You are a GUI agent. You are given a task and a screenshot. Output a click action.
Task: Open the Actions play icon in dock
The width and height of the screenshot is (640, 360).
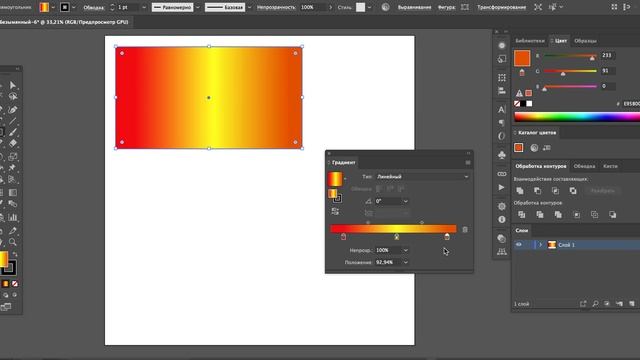pyautogui.click(x=502, y=187)
